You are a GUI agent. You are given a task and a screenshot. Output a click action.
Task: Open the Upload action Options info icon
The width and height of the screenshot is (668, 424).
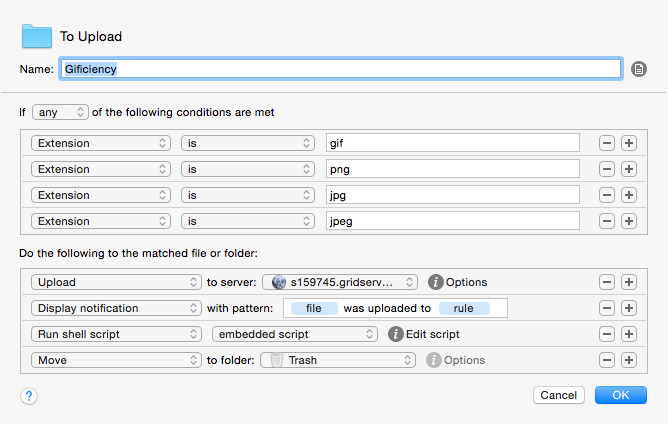tap(436, 282)
